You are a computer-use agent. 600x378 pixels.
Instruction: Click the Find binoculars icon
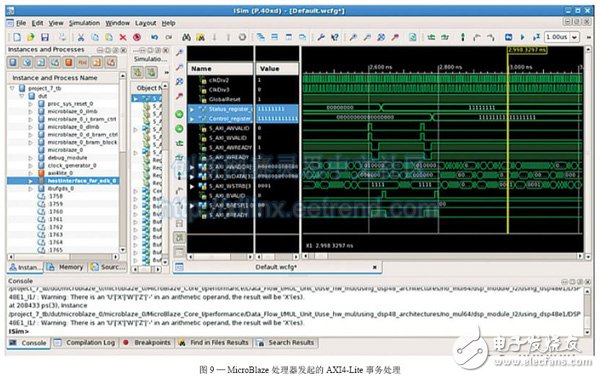186,37
